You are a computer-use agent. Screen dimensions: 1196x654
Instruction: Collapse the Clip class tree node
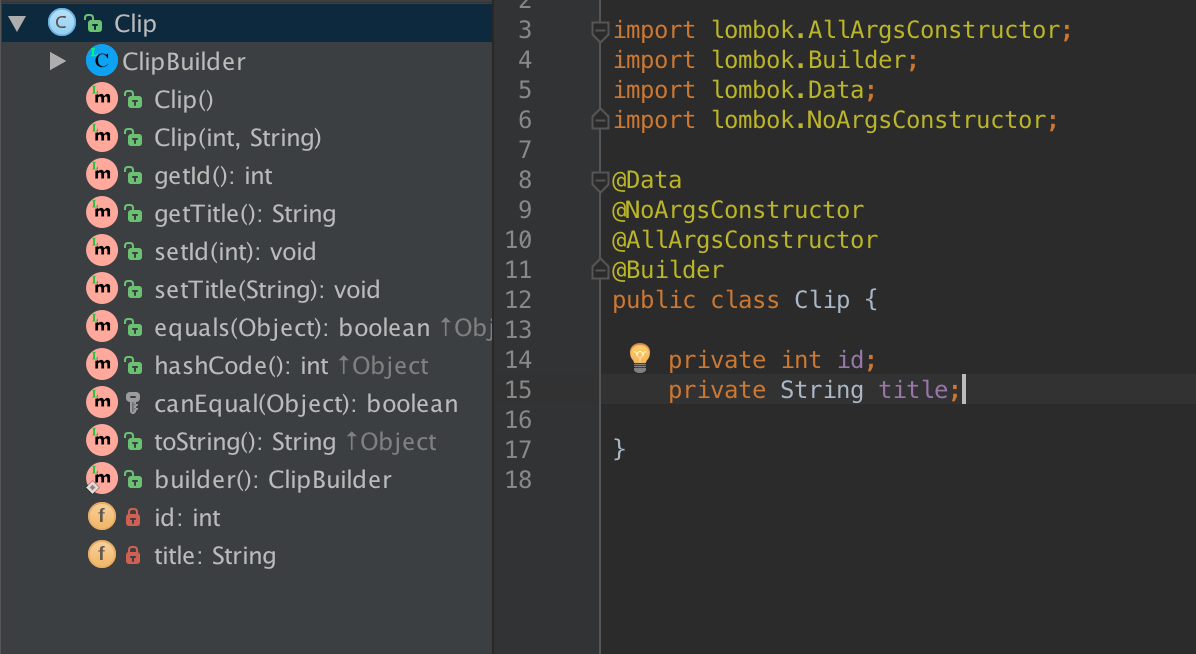pyautogui.click(x=17, y=24)
